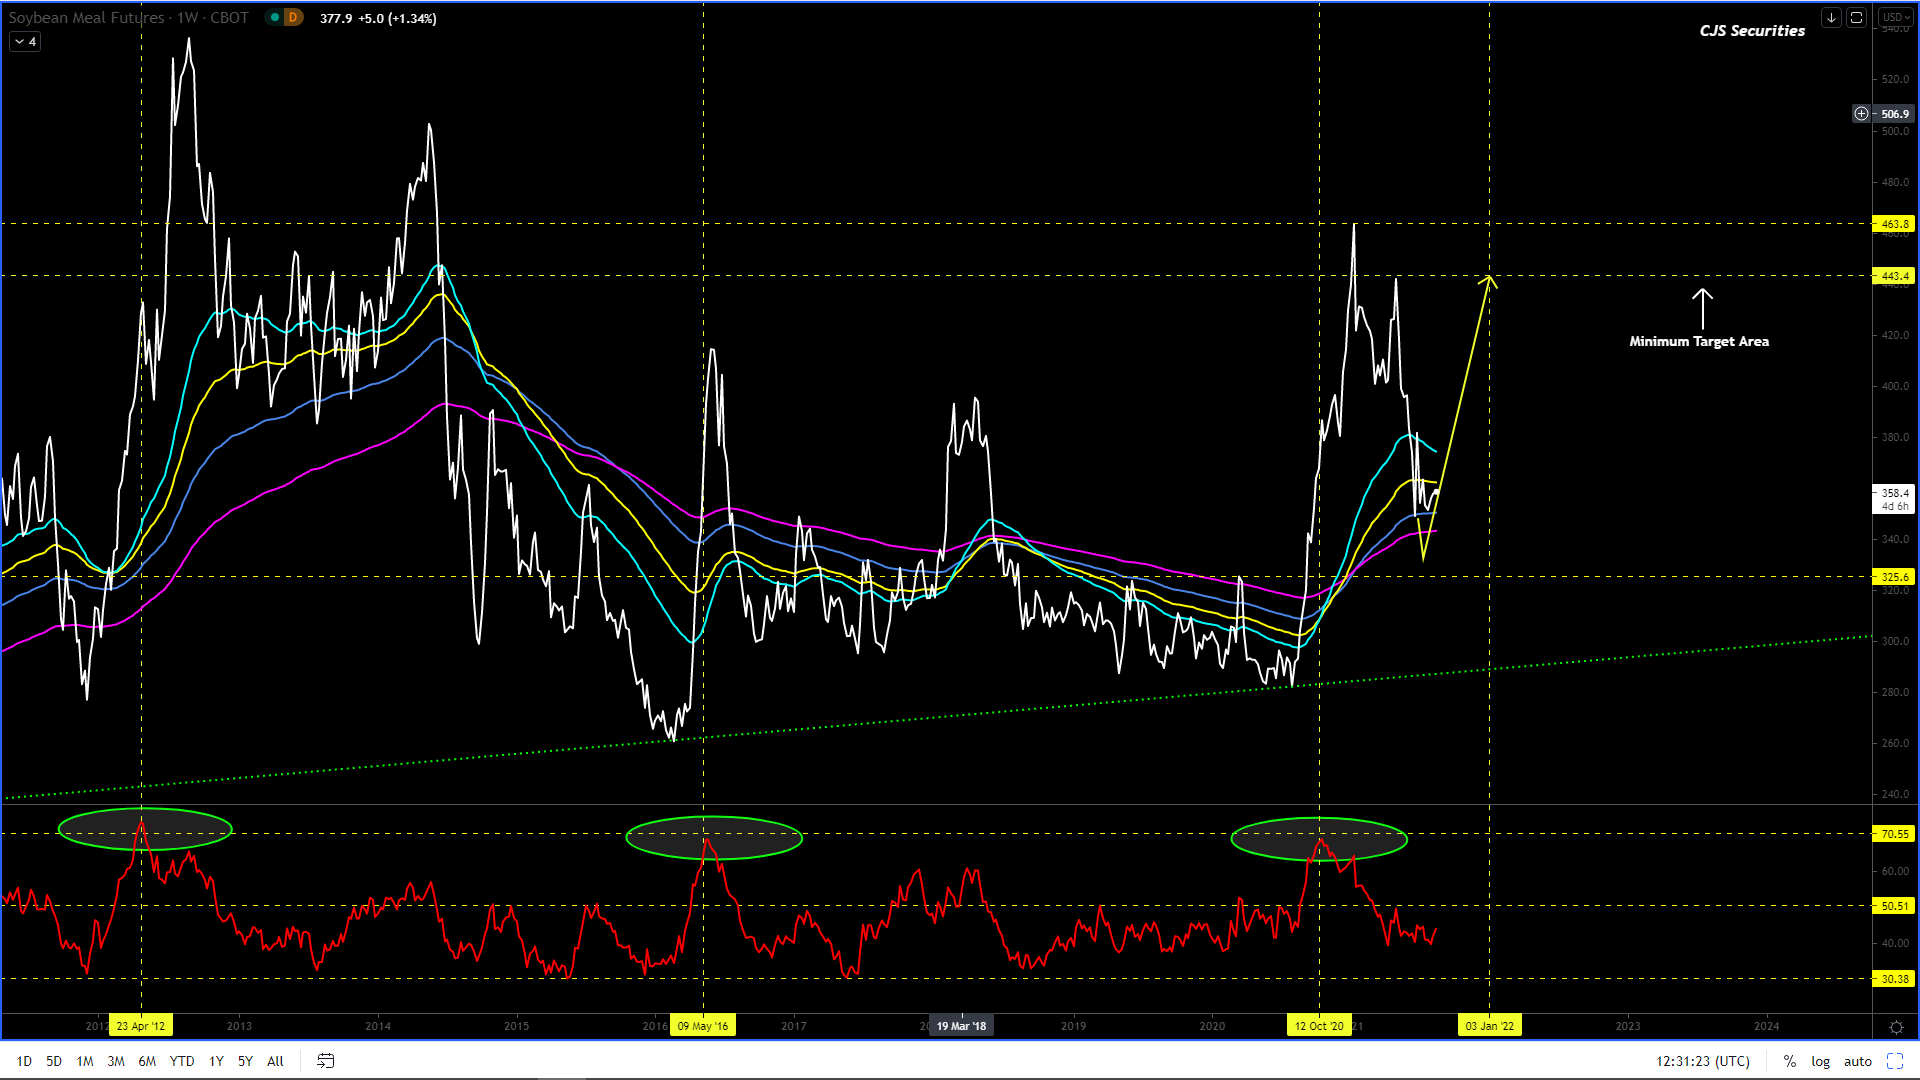Screen dimensions: 1920x1080
Task: Toggle log scale on the price axis
Action: 1820,1061
